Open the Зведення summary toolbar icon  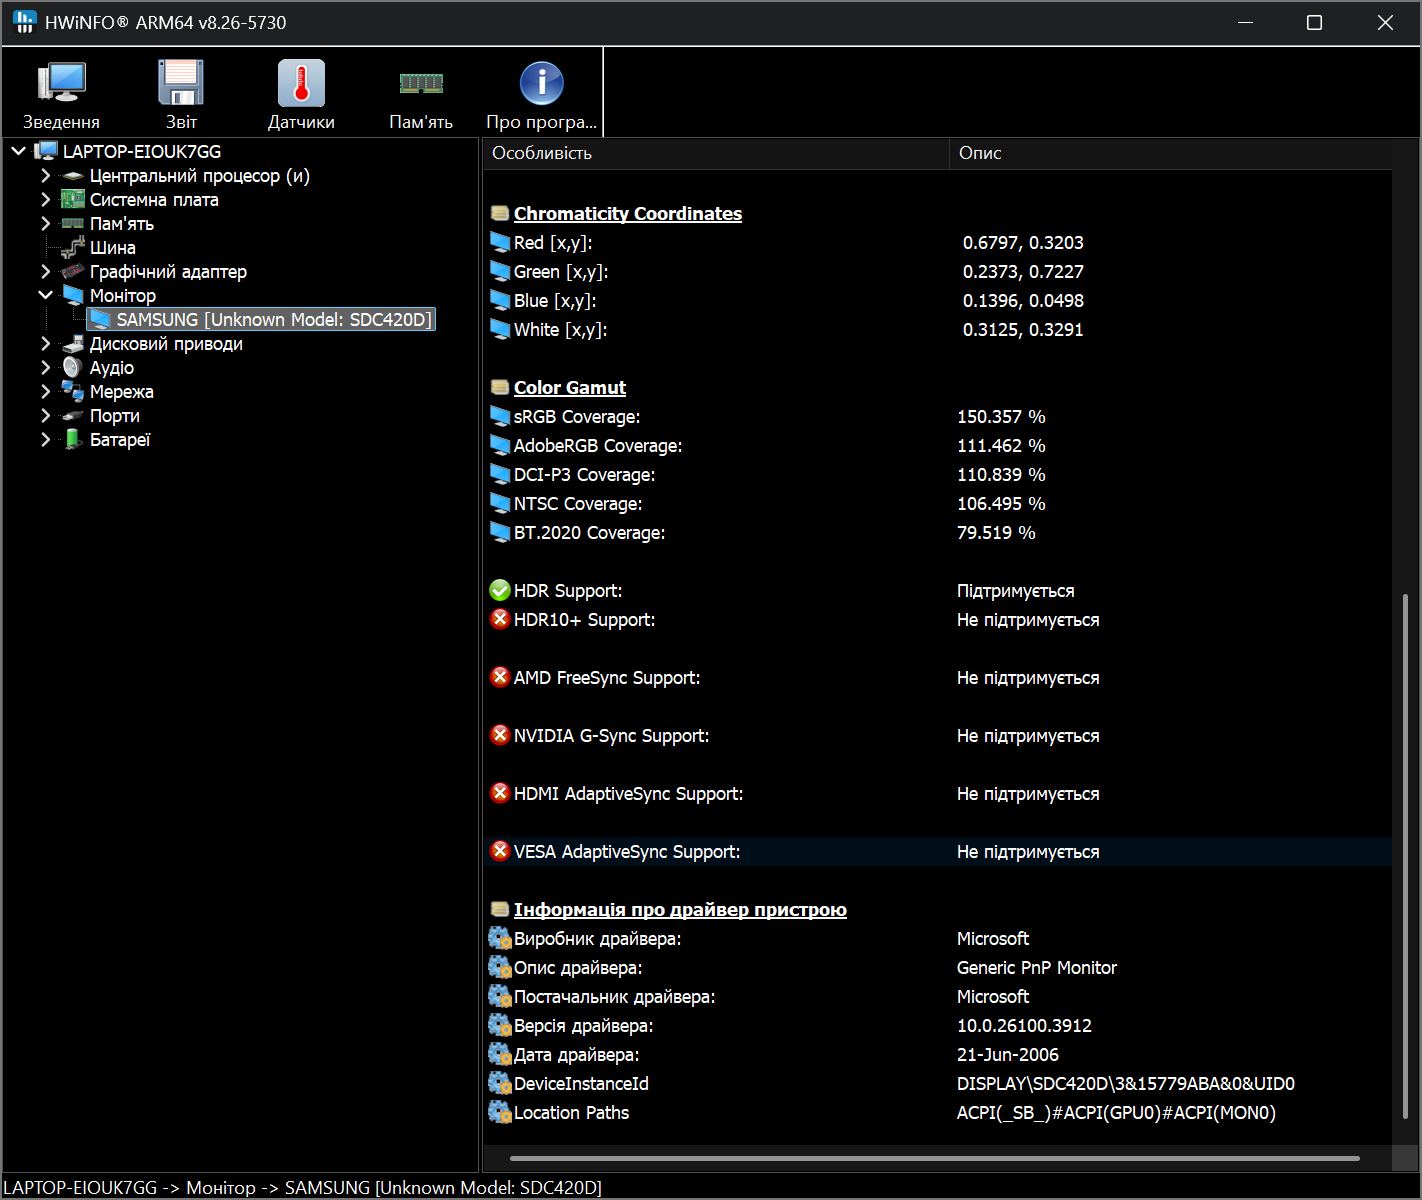click(61, 83)
